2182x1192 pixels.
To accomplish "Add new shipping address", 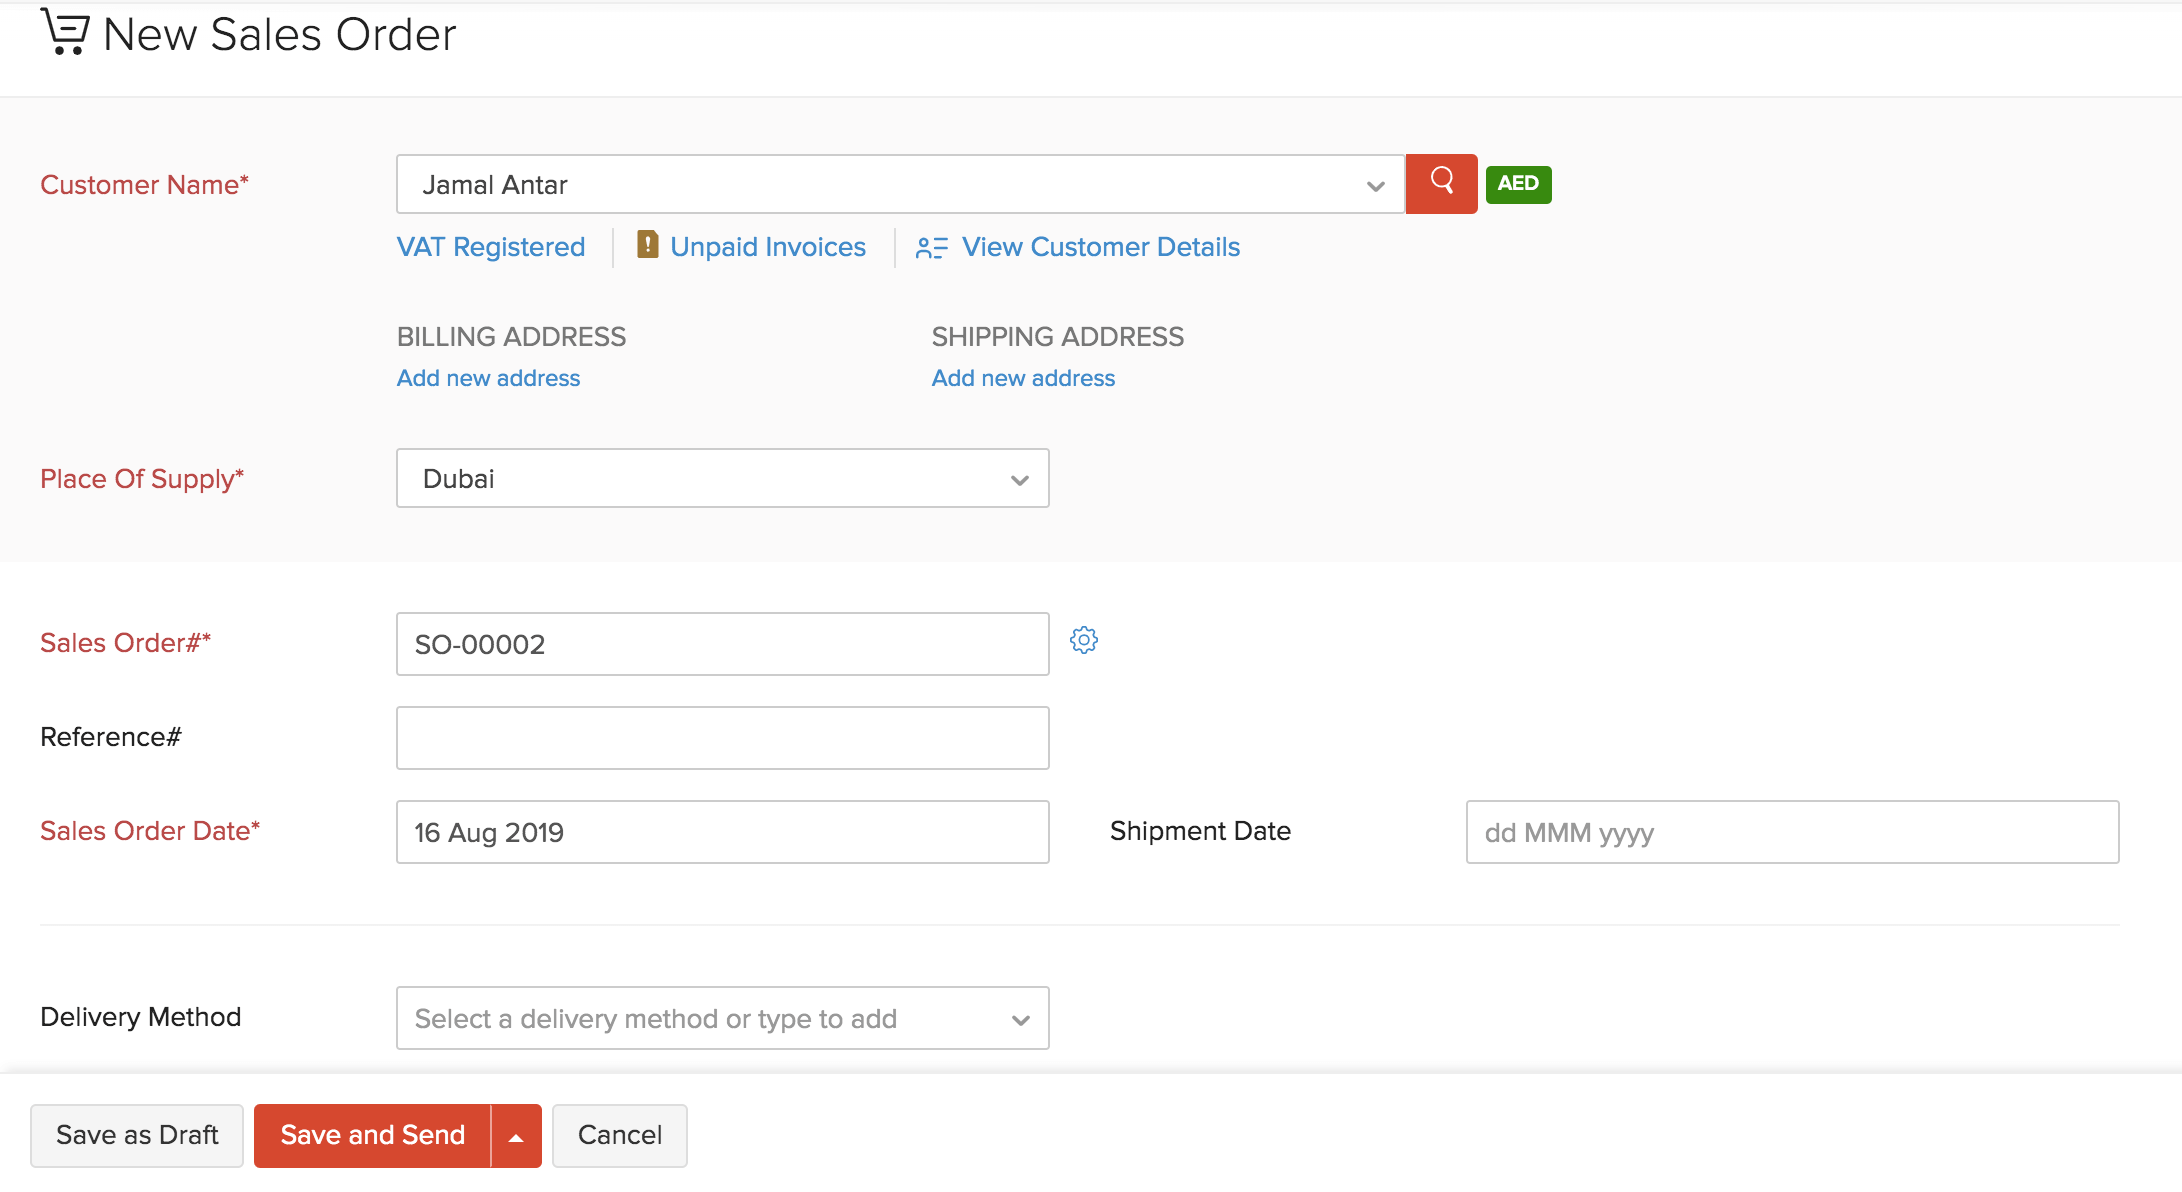I will click(1023, 378).
